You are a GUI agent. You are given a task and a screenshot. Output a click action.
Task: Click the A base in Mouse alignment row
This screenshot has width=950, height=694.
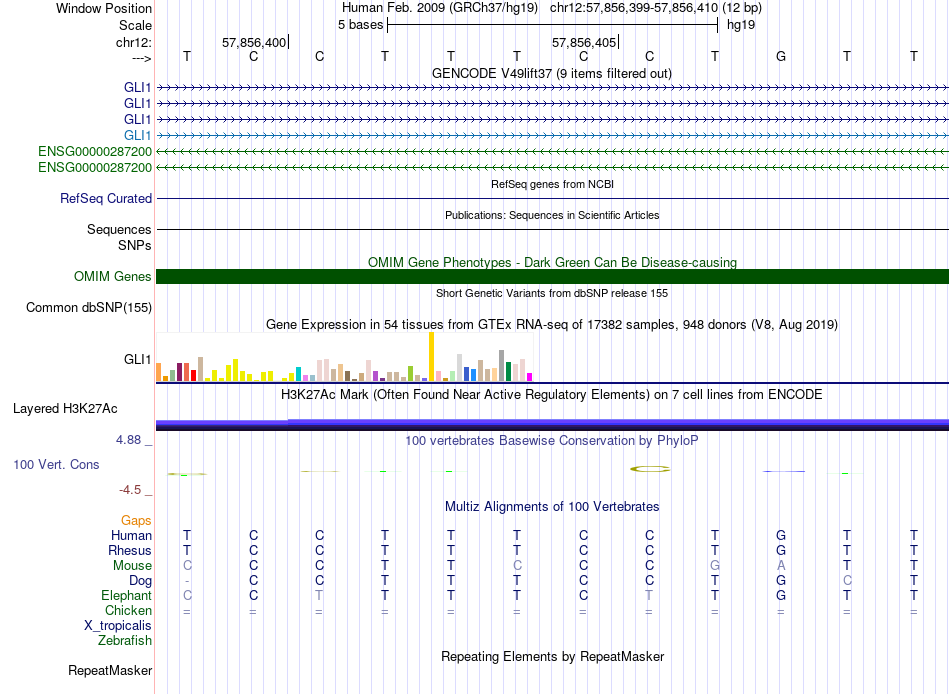pos(781,566)
